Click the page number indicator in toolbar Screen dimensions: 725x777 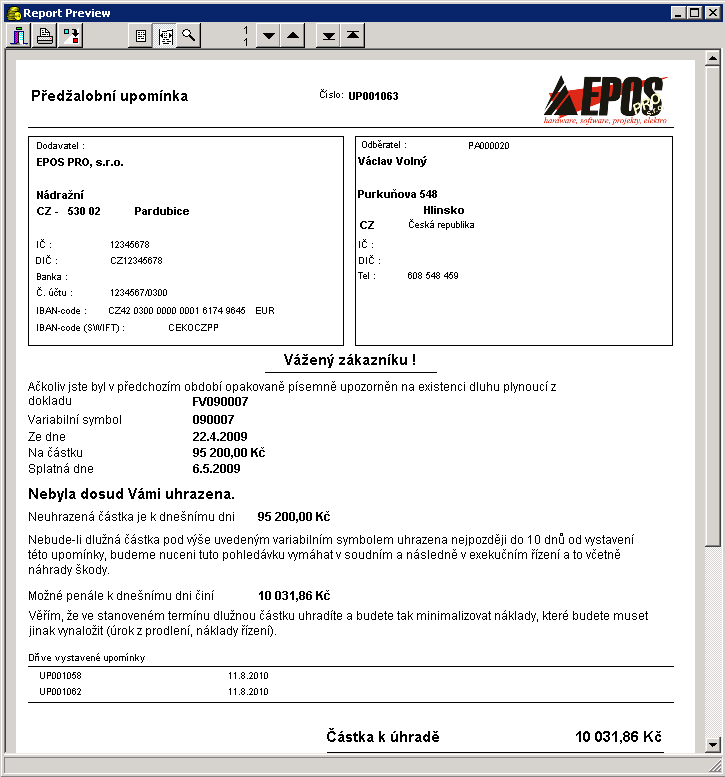tap(244, 37)
